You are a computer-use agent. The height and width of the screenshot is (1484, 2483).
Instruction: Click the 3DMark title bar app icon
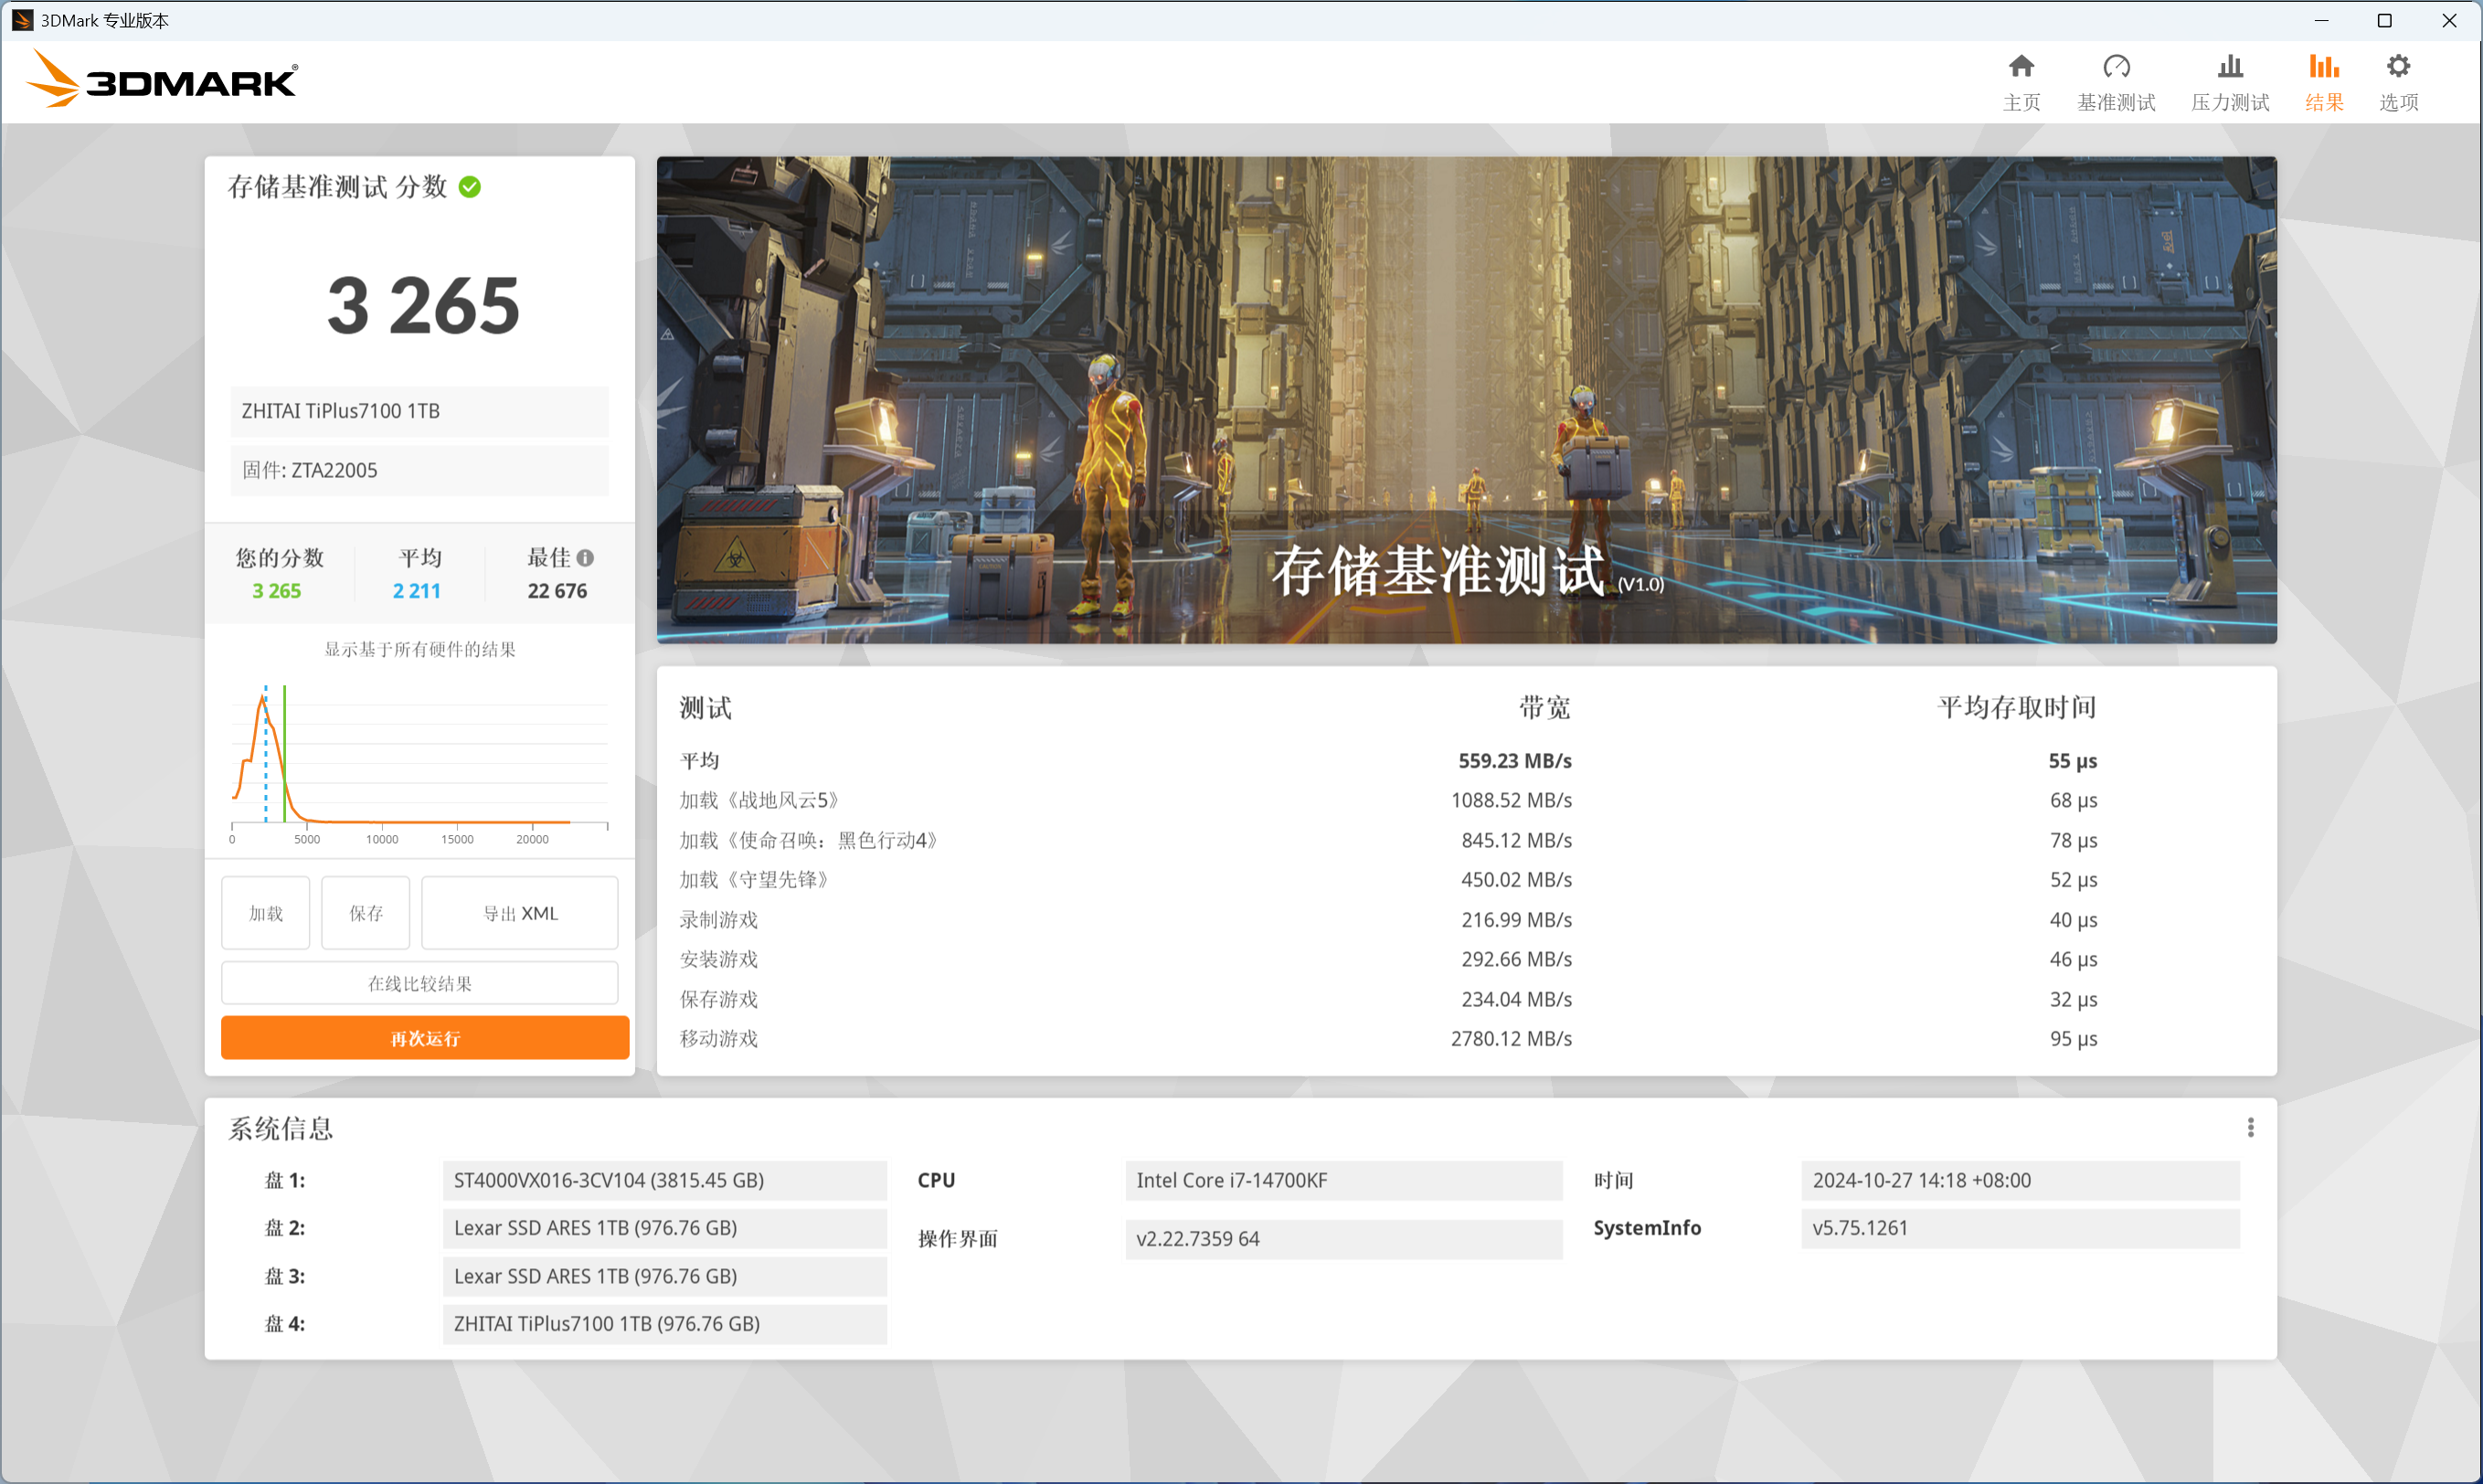21,20
